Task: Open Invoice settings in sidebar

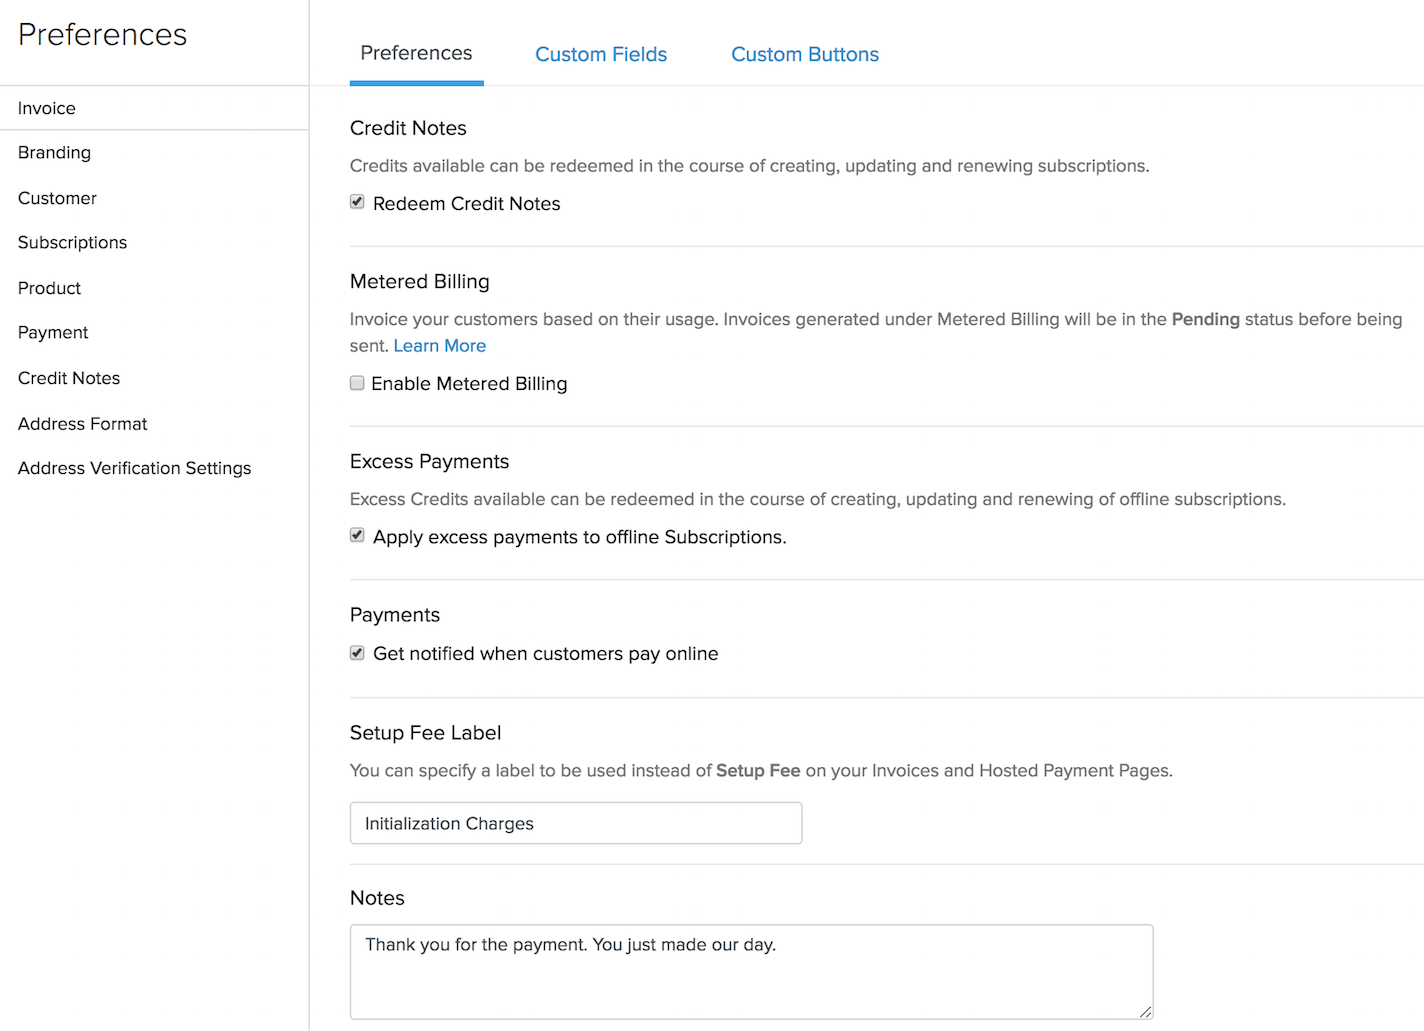Action: click(x=46, y=108)
